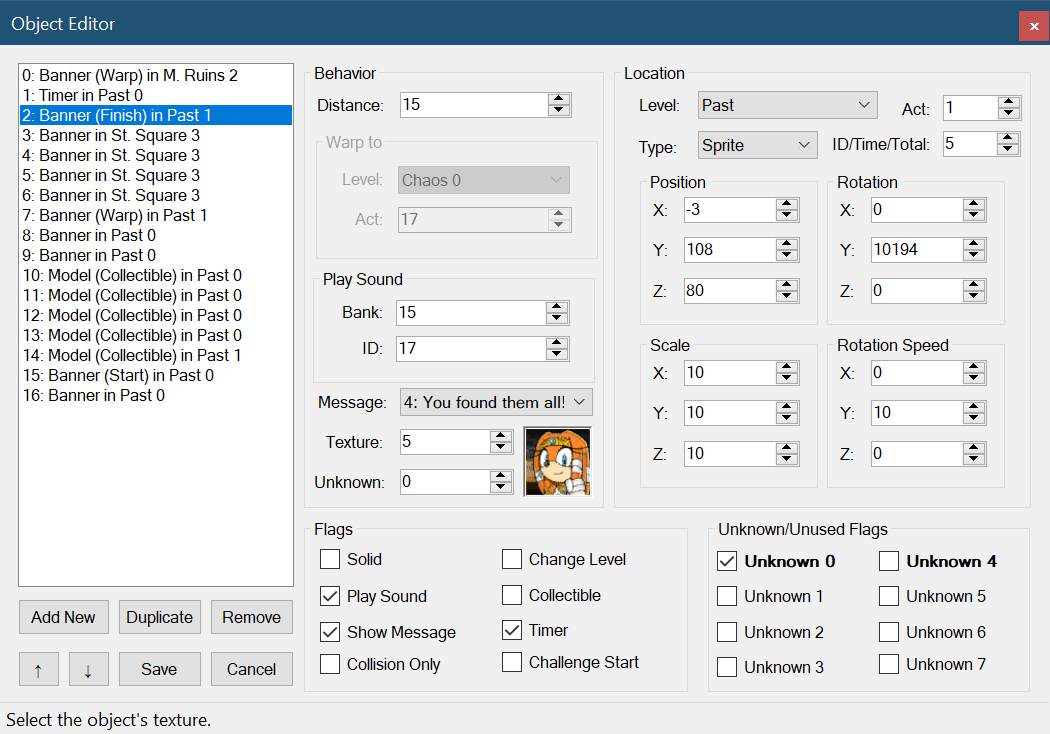1050x734 pixels.
Task: Enable the Solid flag checkbox
Action: (x=330, y=559)
